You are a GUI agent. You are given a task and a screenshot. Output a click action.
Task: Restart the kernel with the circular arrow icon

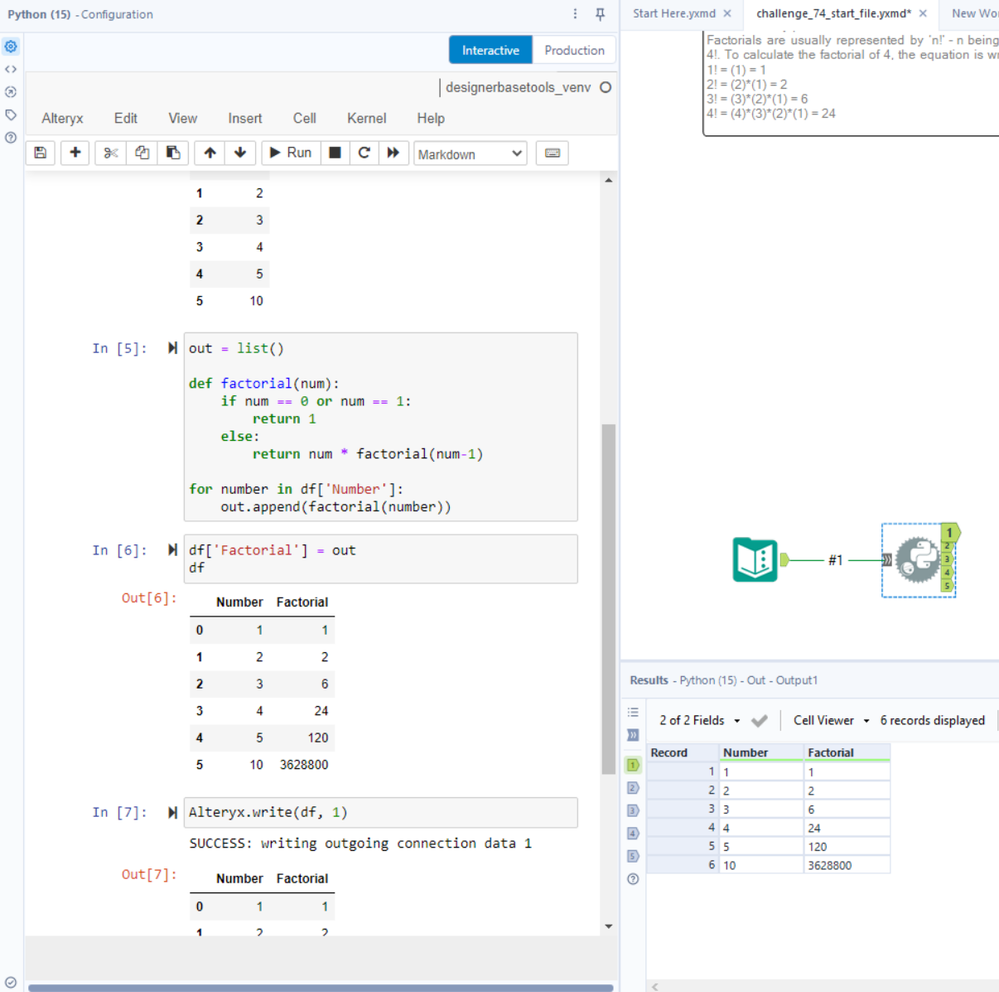pos(364,153)
